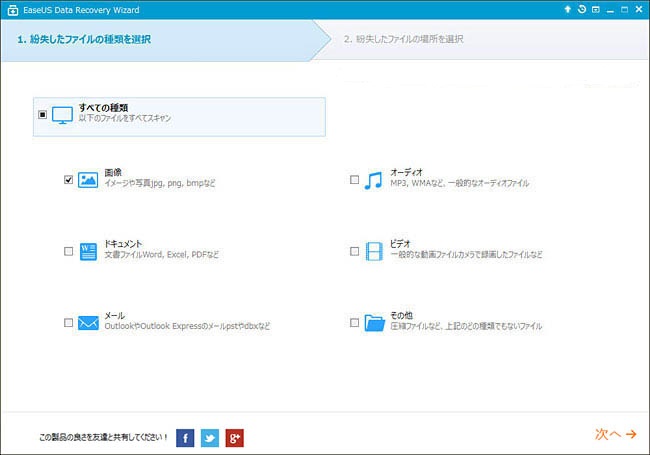
Task: Uncheck the 画像 checkbox
Action: point(68,179)
